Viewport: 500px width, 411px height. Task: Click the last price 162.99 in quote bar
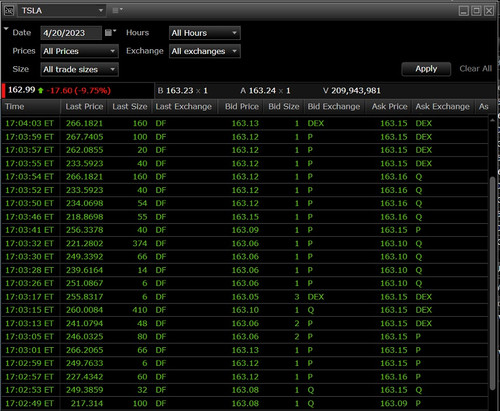[21, 90]
